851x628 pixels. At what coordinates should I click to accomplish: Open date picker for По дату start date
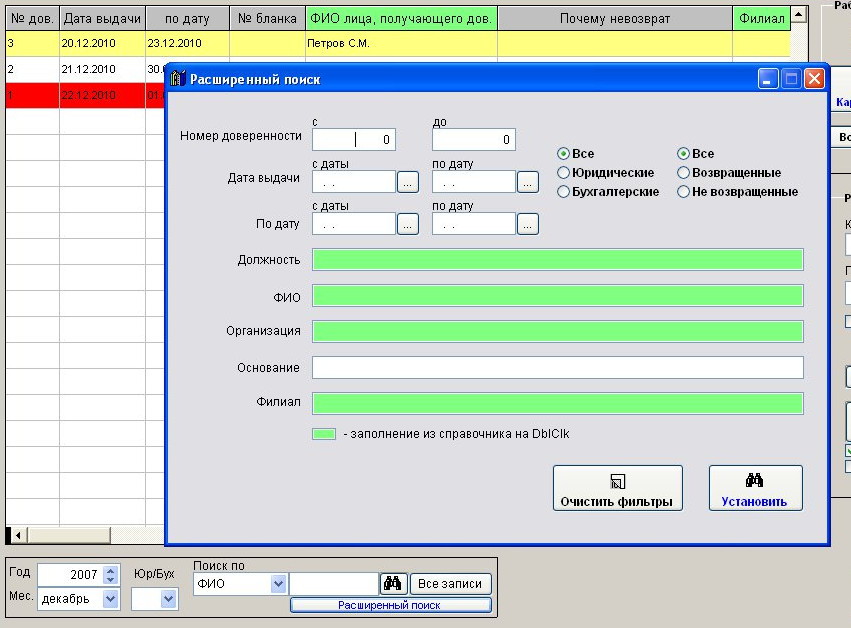407,224
